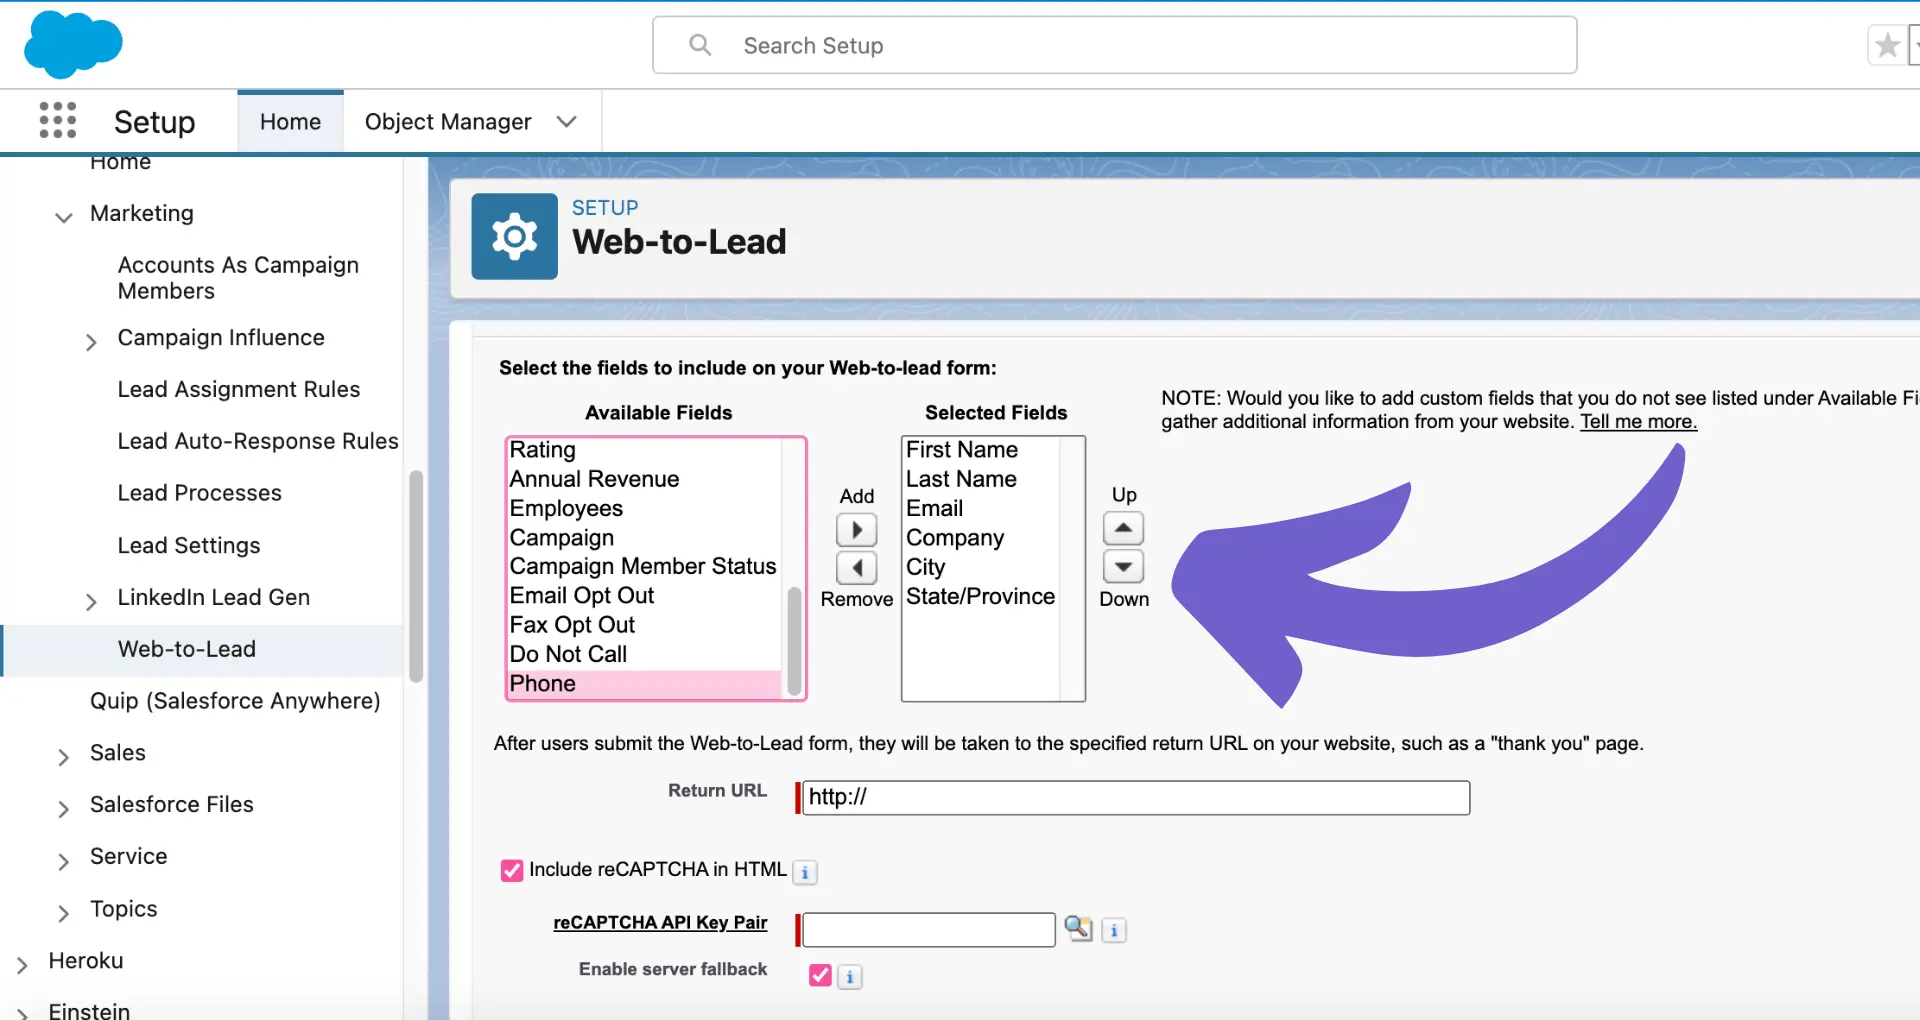Click the Add arrow button
Screen dimensions: 1920x1020
[x=857, y=529]
